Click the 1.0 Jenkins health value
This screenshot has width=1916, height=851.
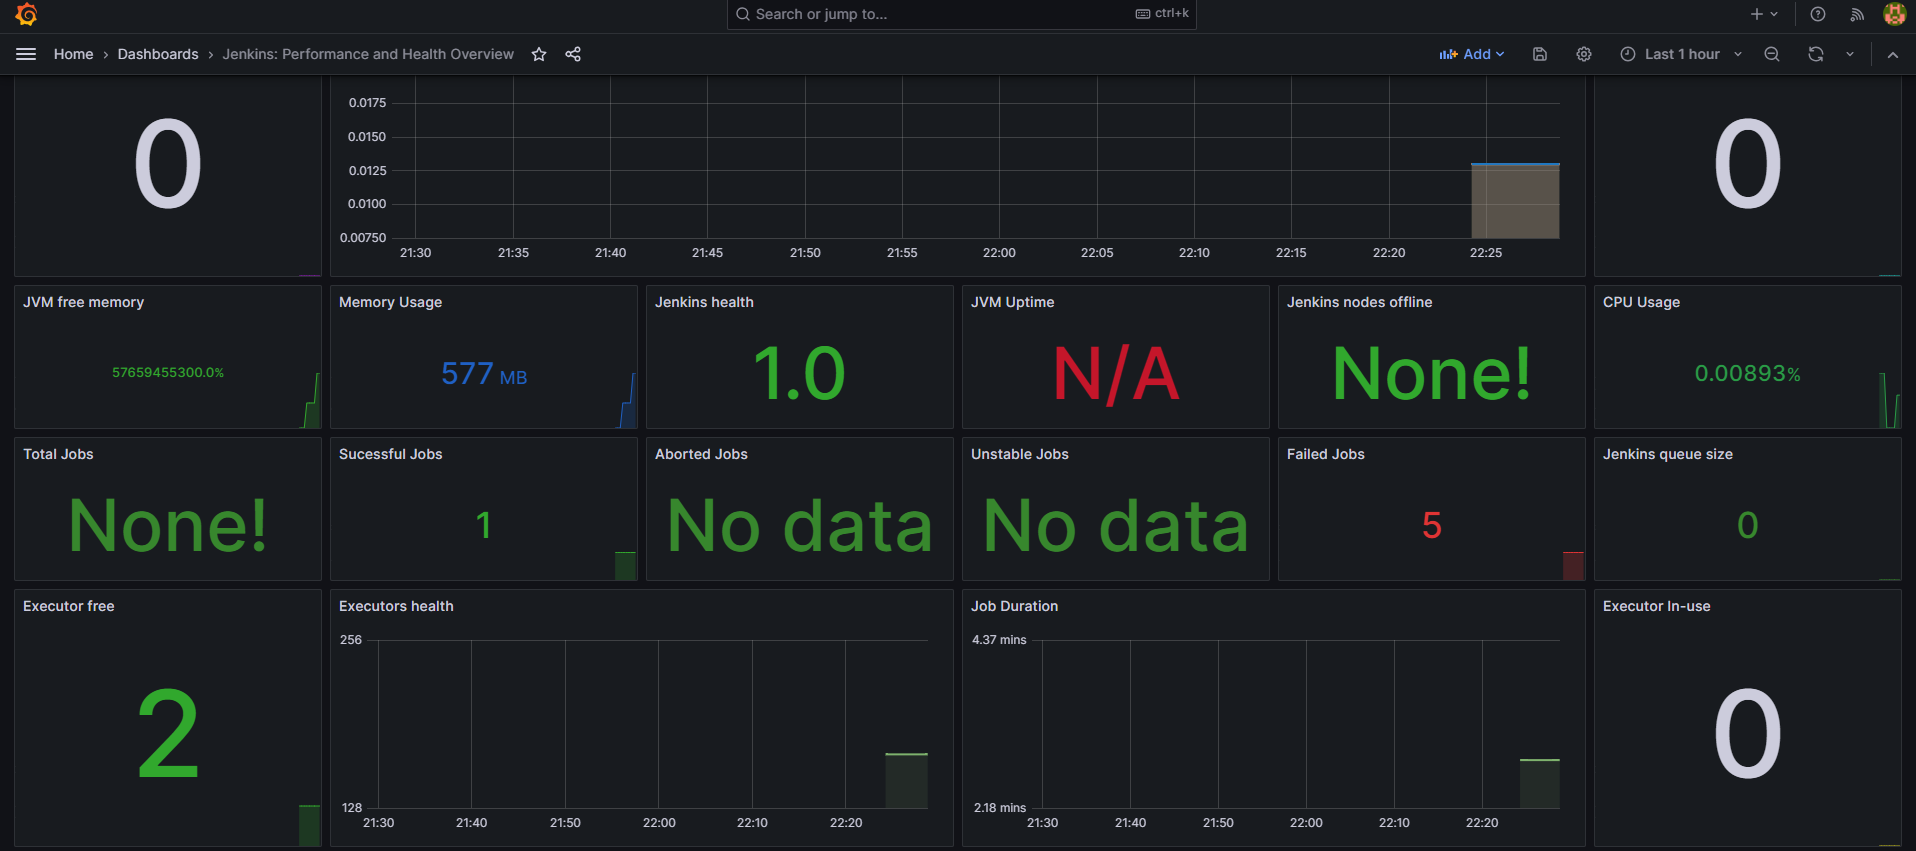coord(800,374)
